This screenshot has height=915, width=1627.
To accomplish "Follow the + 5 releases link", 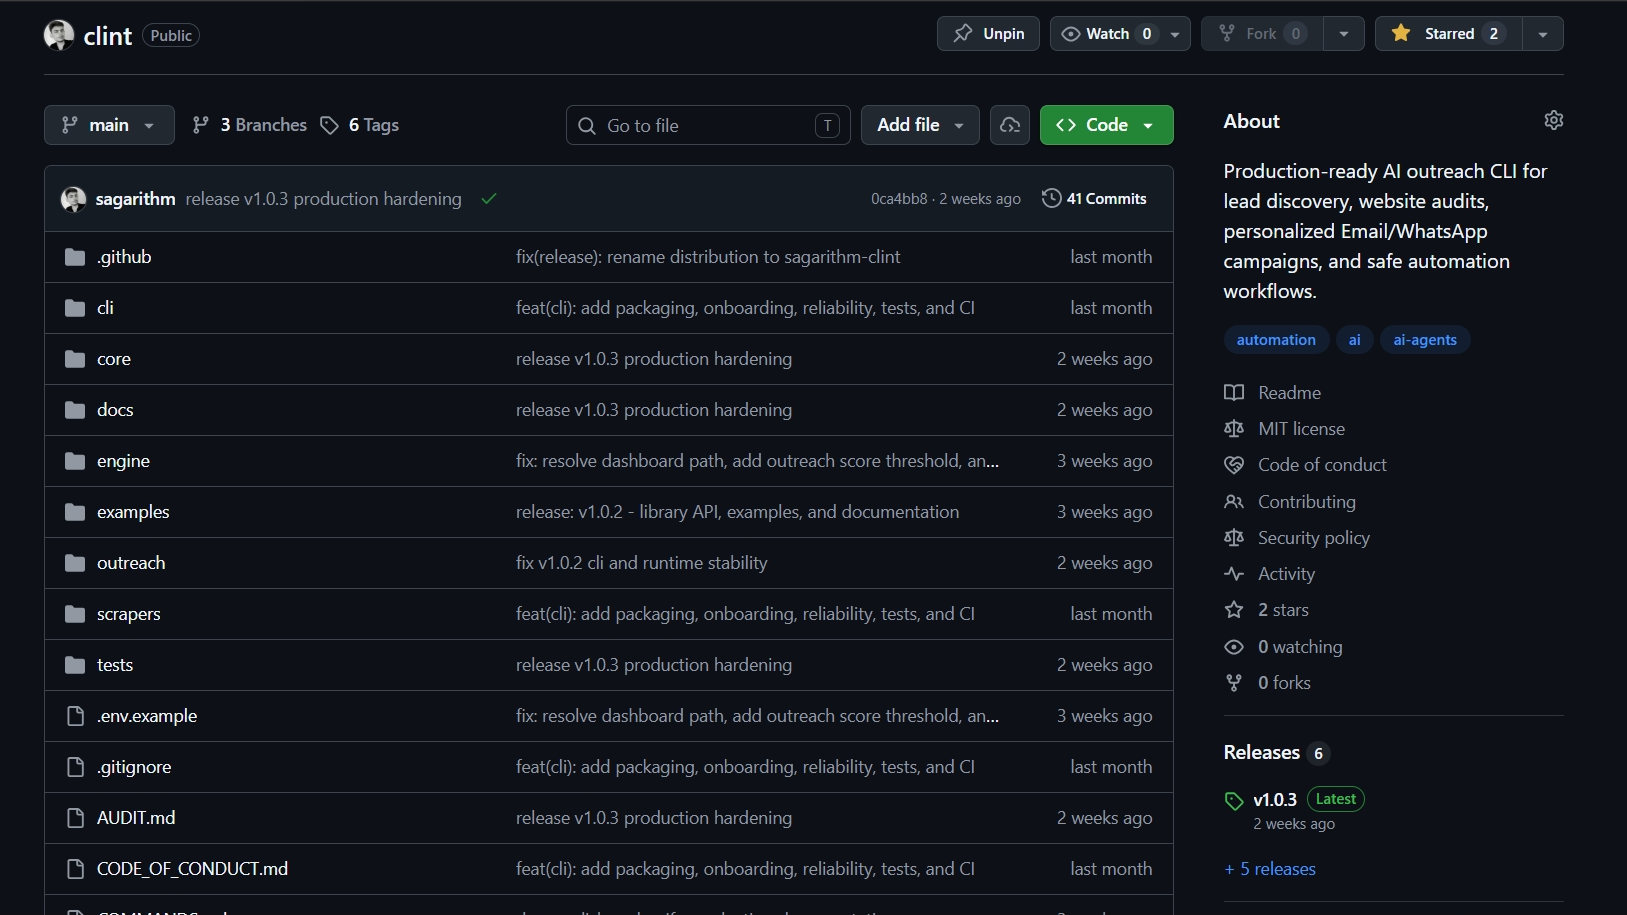I will coord(1270,869).
